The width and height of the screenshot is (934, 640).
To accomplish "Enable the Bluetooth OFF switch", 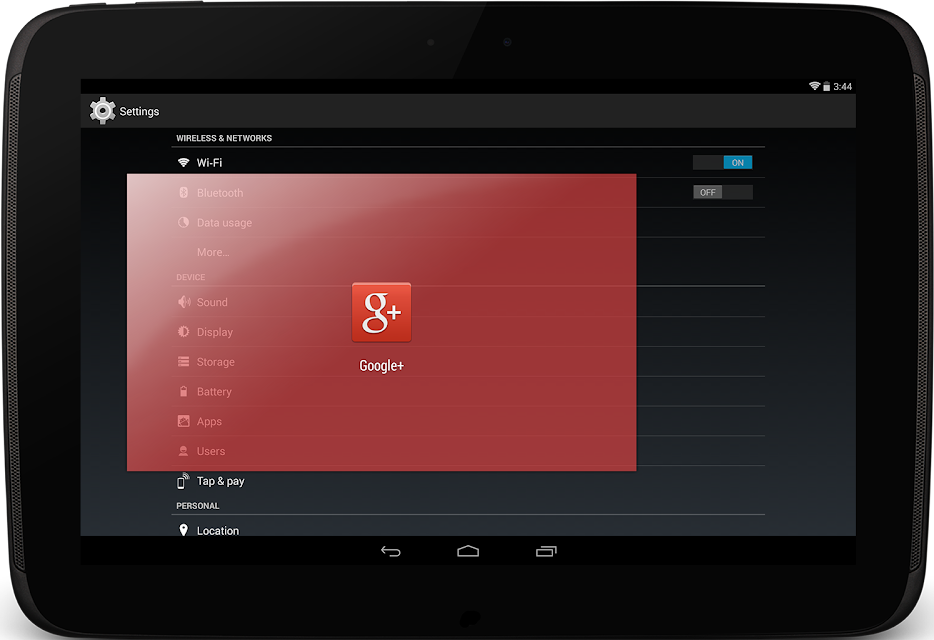I will (723, 192).
